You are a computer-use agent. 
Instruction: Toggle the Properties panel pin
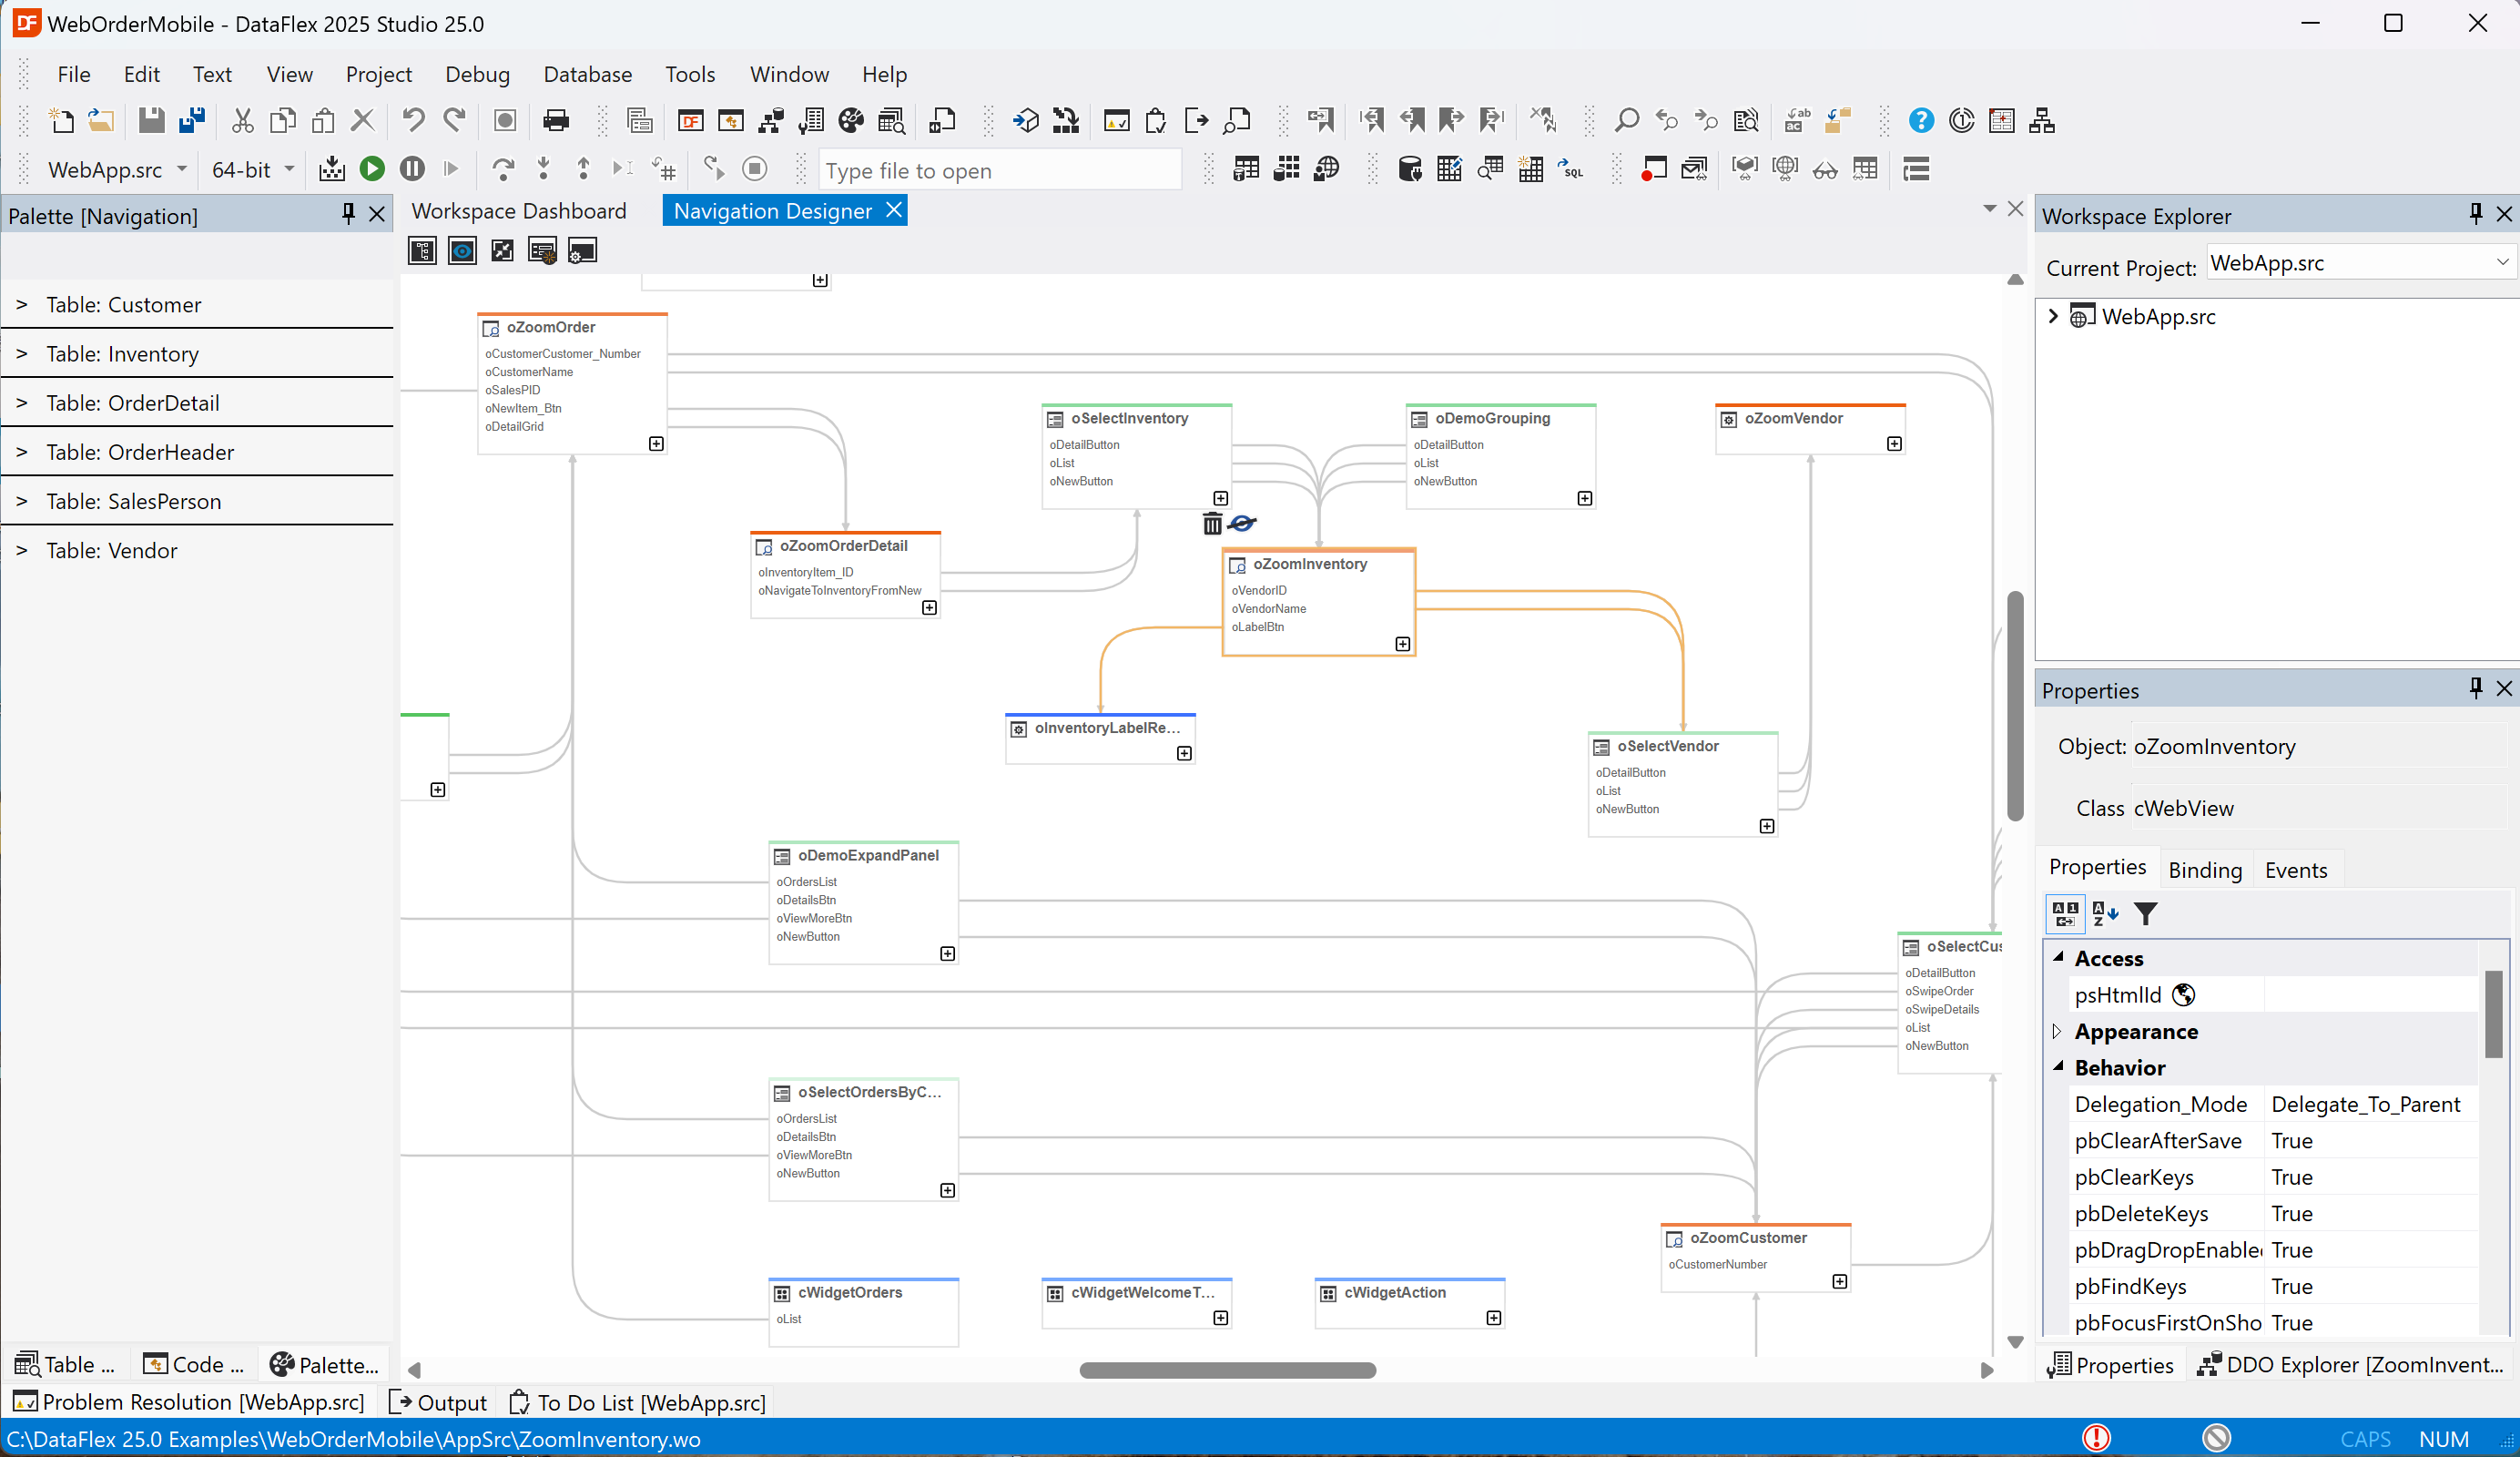(2475, 688)
